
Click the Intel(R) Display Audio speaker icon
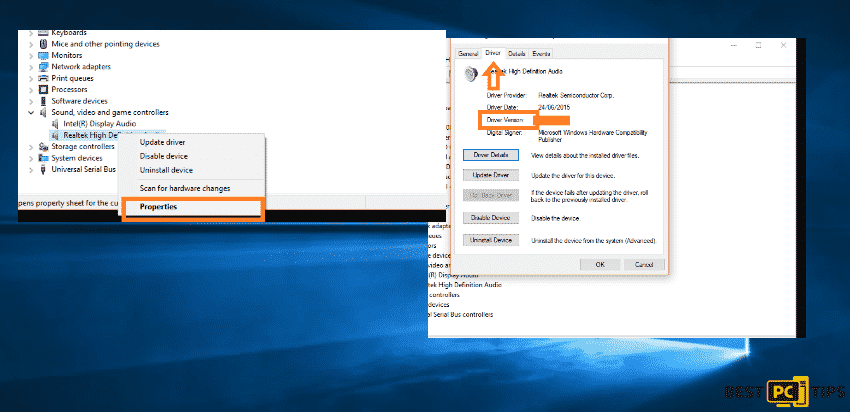[x=55, y=124]
